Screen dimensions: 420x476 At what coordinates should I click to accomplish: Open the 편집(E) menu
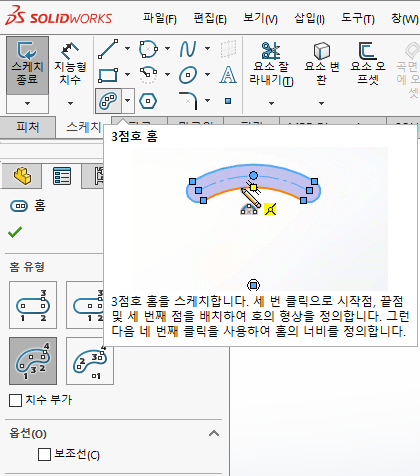[x=210, y=18]
